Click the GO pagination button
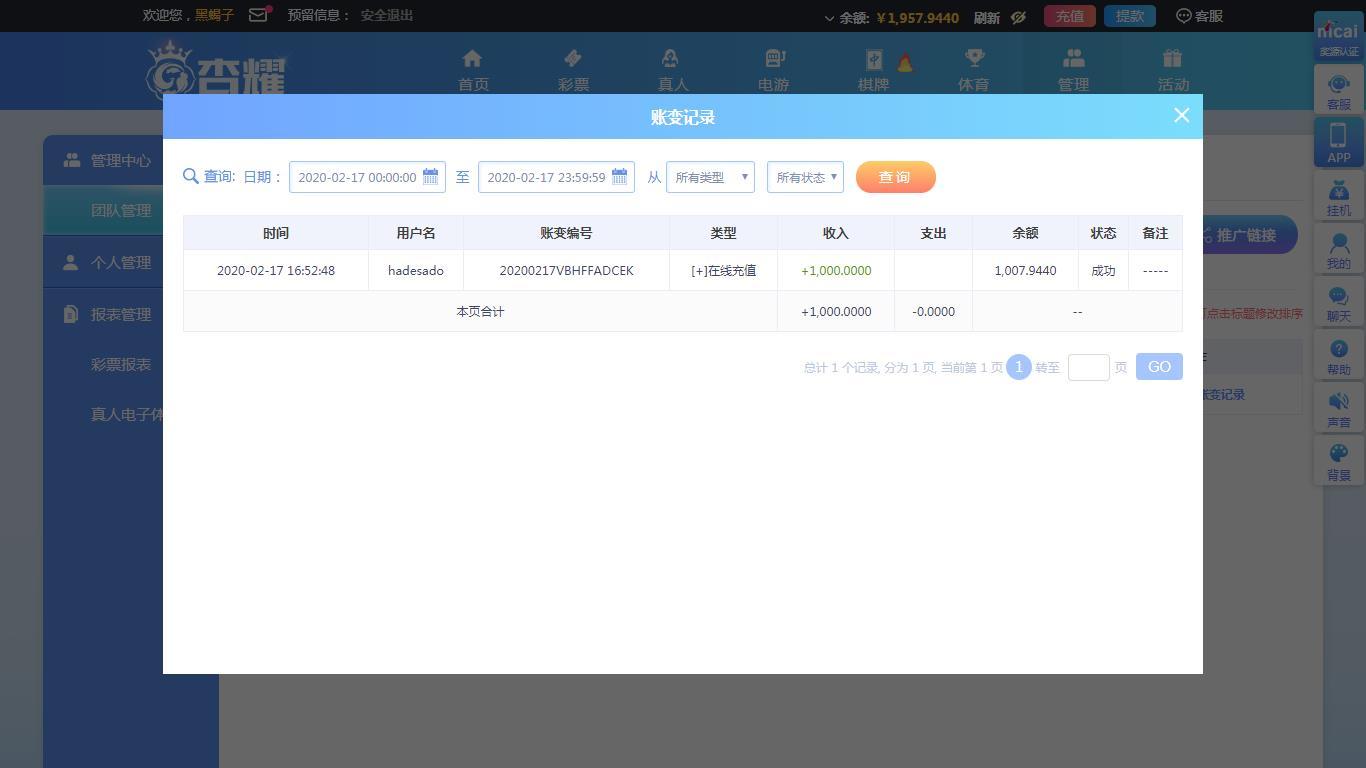Screen dimensions: 1366x768 (x=1159, y=367)
